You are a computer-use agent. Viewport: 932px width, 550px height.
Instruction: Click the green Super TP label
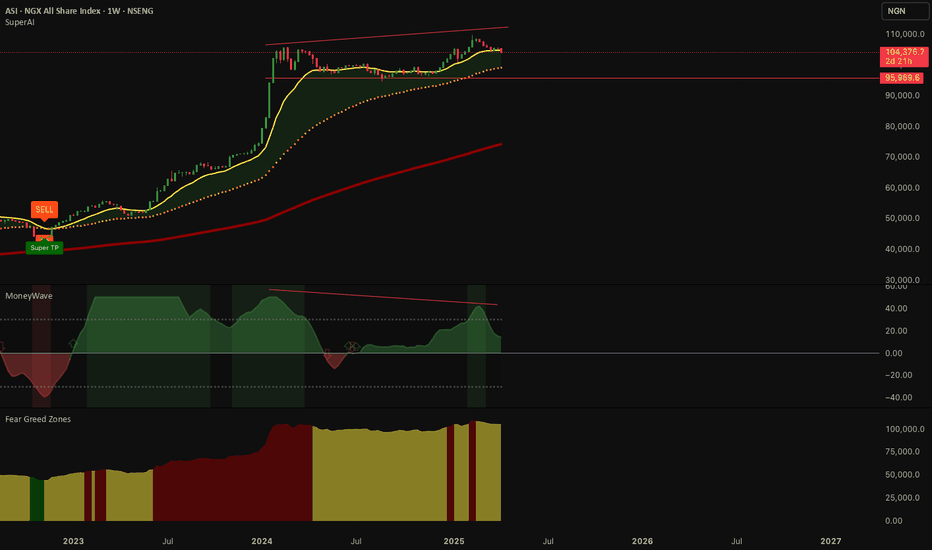pyautogui.click(x=45, y=247)
